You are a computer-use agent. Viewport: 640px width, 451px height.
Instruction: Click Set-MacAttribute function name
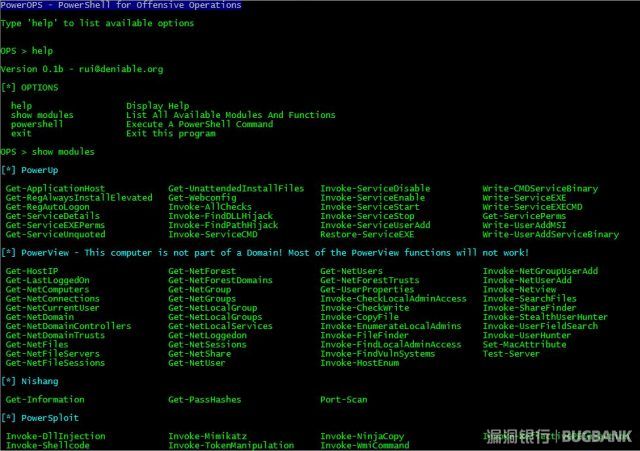[x=524, y=344]
